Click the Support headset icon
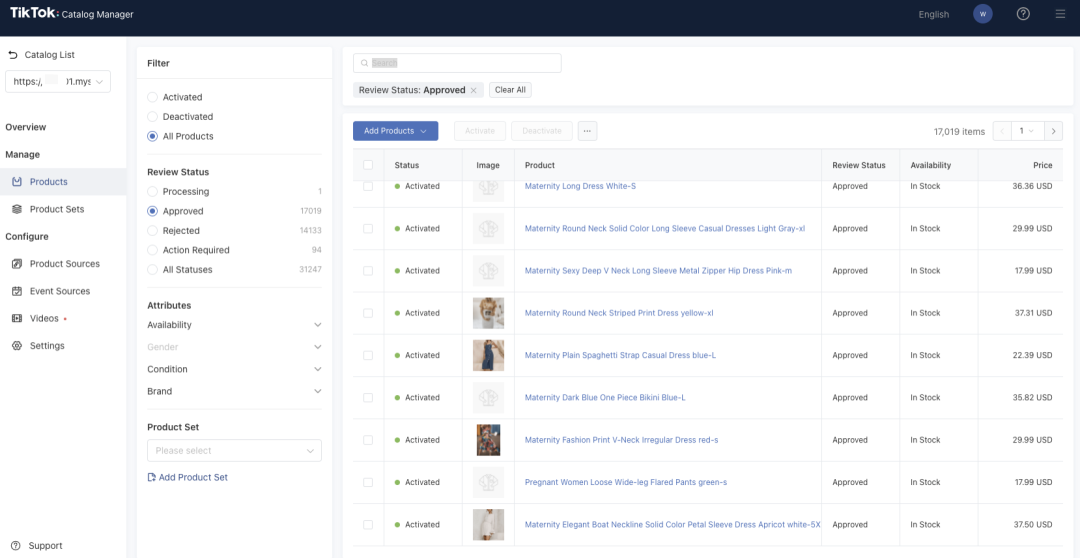This screenshot has height=558, width=1080. pyautogui.click(x=14, y=546)
